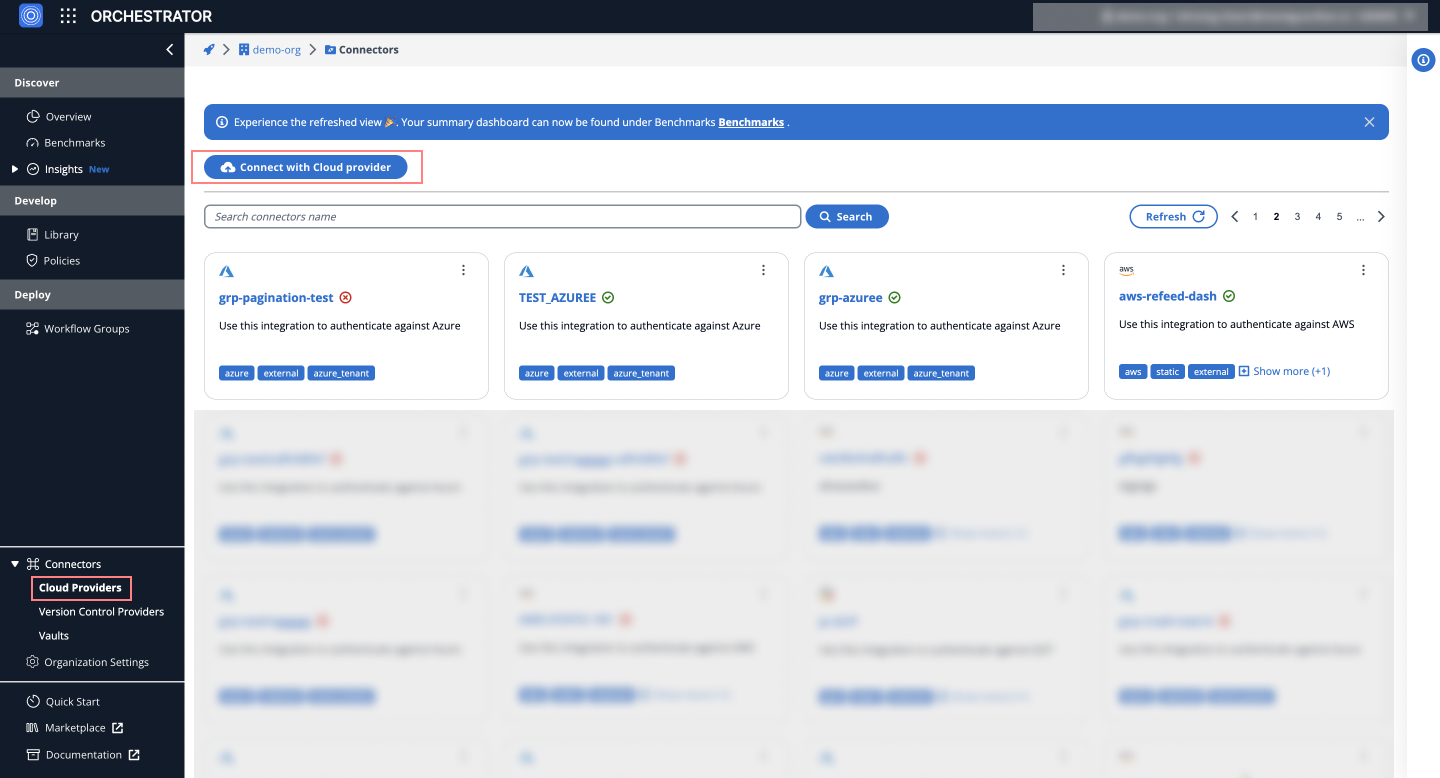Click the Search button
Image resolution: width=1440 pixels, height=778 pixels.
pos(847,217)
